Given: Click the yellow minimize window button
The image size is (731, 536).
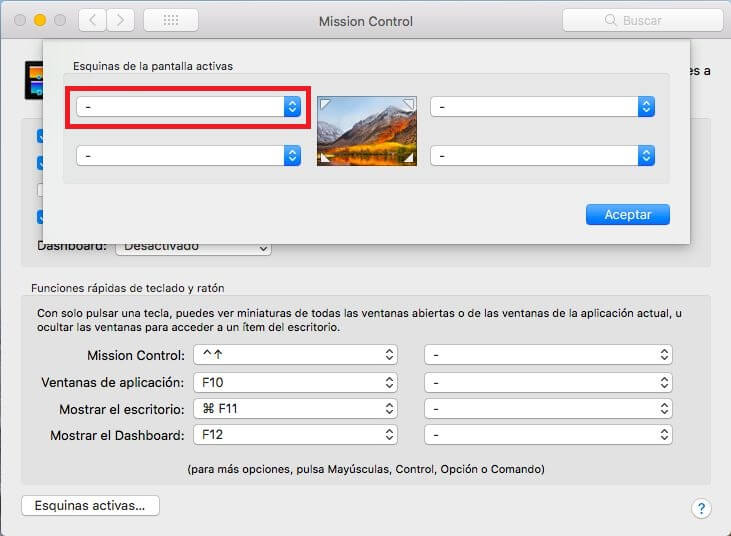Looking at the screenshot, I should (40, 20).
